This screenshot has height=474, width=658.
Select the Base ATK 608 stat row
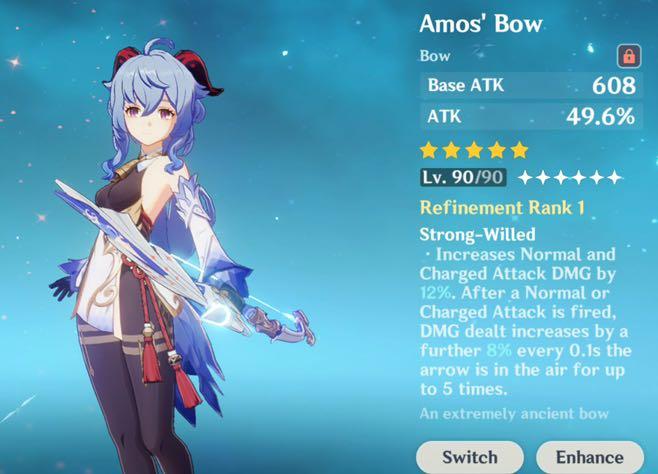pos(531,85)
